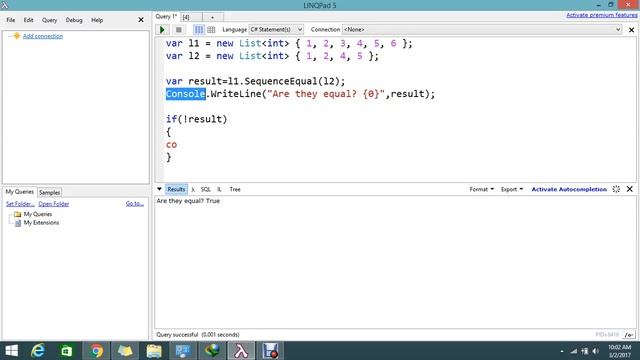Click the network signal icon in system tray

click(574, 351)
